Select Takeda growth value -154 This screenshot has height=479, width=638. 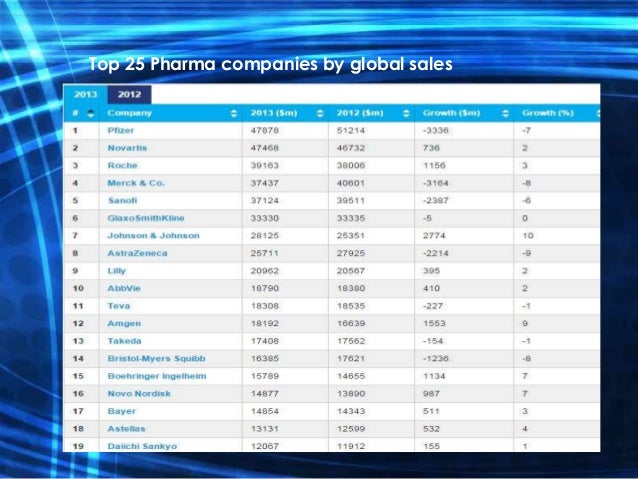(x=433, y=341)
